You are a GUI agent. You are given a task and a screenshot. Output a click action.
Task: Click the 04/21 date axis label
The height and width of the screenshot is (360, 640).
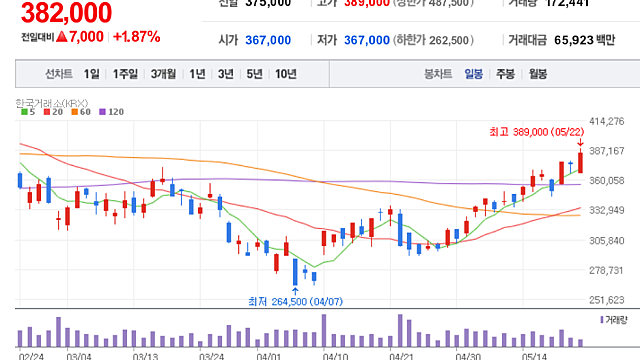401,356
